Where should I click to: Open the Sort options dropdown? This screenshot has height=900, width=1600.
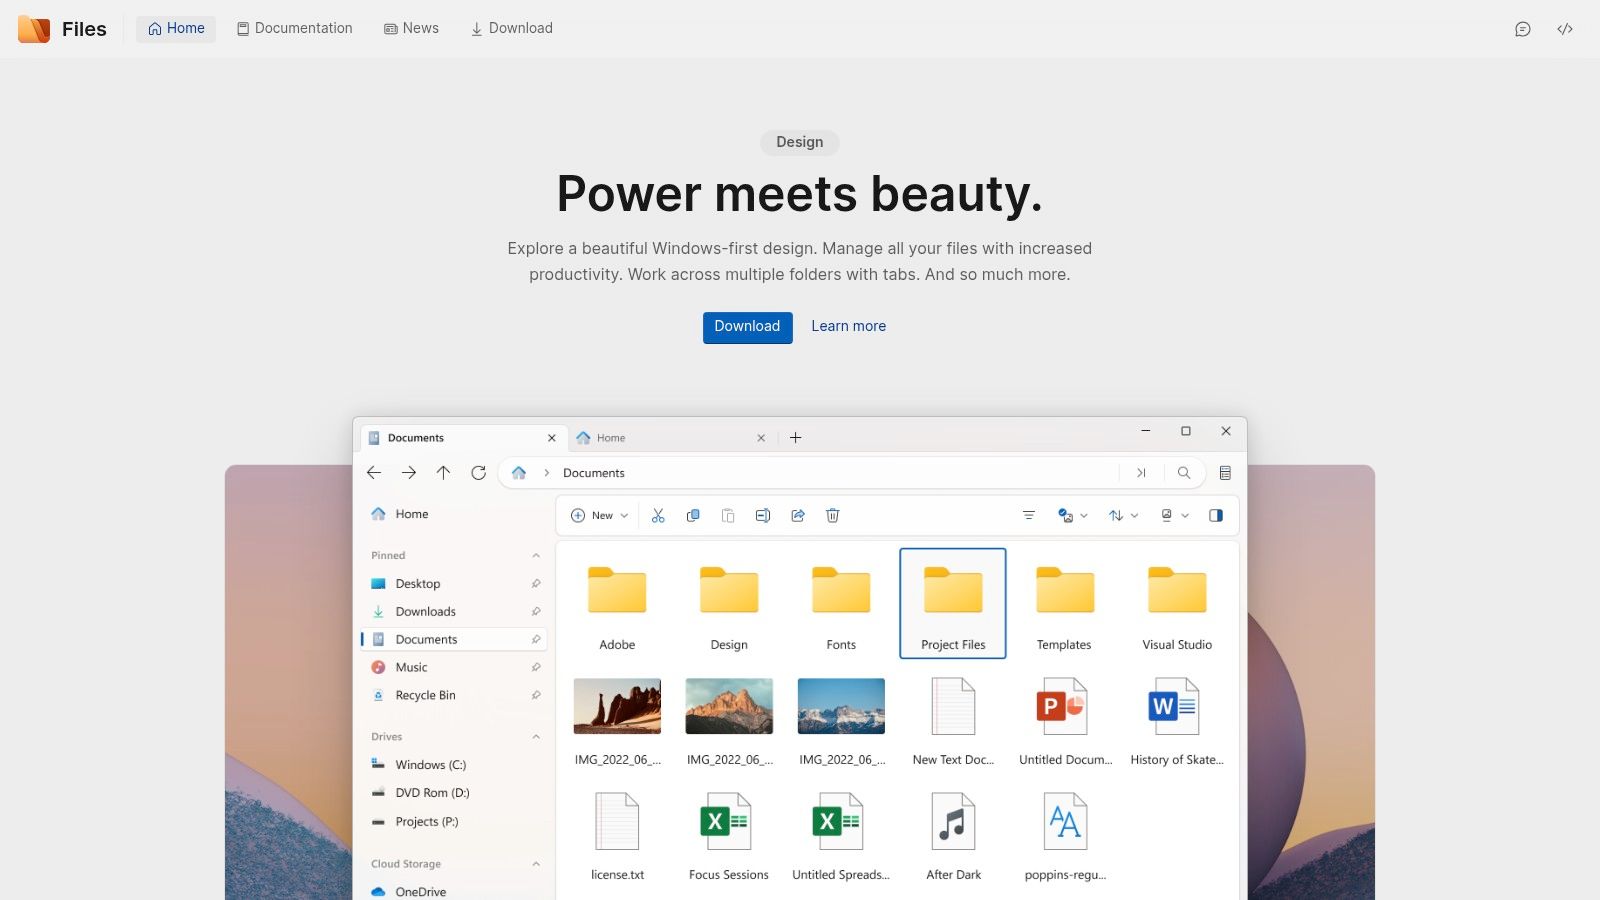(1121, 515)
